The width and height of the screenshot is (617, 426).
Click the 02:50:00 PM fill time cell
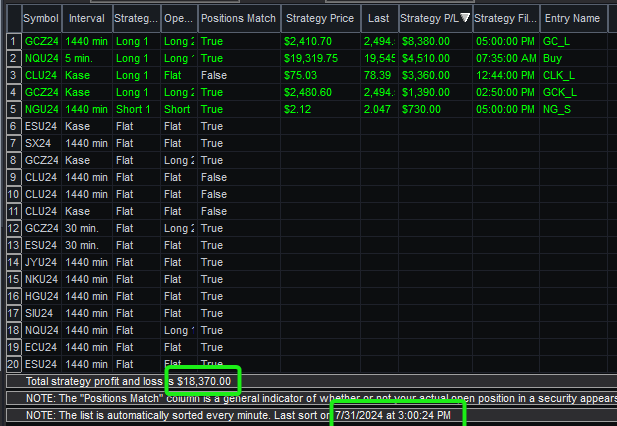505,92
